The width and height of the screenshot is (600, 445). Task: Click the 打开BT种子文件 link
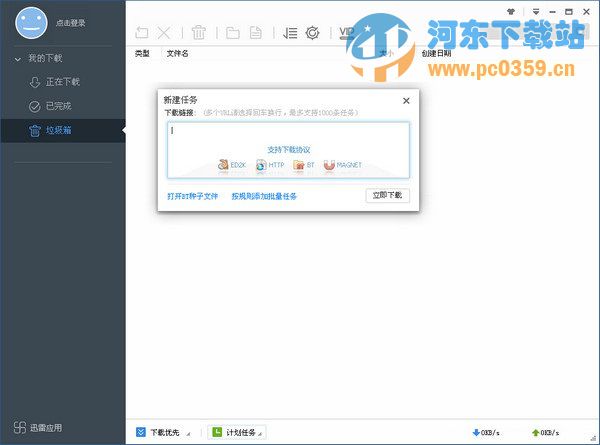coord(192,196)
